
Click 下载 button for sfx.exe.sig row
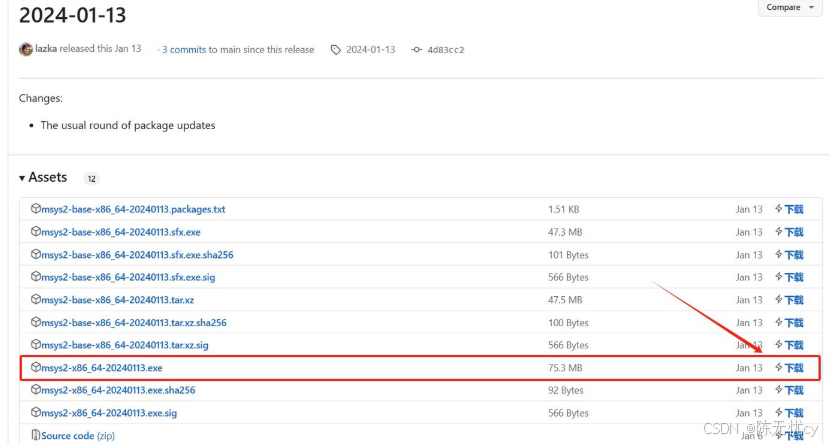coord(789,277)
